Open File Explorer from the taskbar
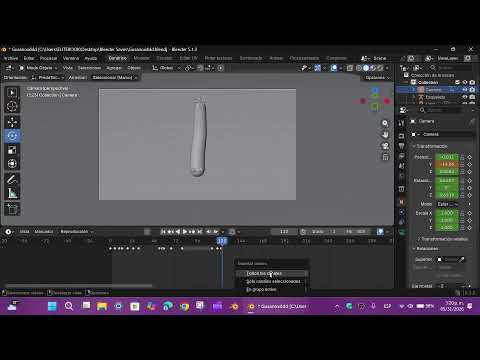Viewport: 480px width, 360px height. coord(102,306)
